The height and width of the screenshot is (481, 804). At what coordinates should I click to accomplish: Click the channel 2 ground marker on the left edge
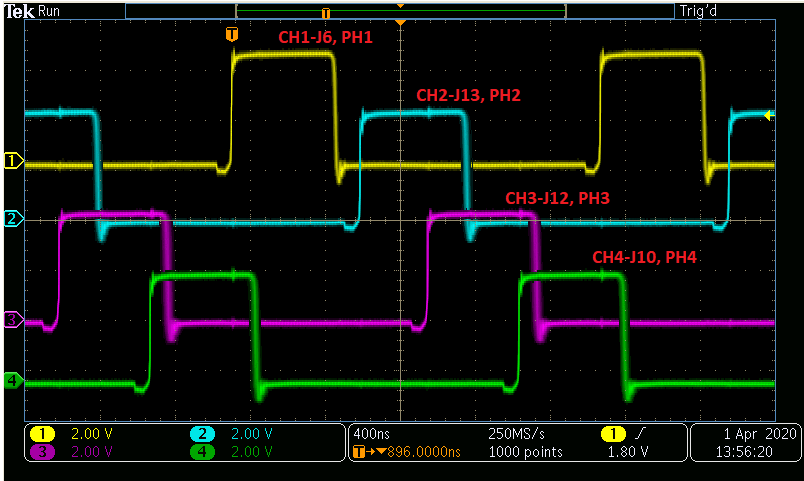pyautogui.click(x=13, y=218)
